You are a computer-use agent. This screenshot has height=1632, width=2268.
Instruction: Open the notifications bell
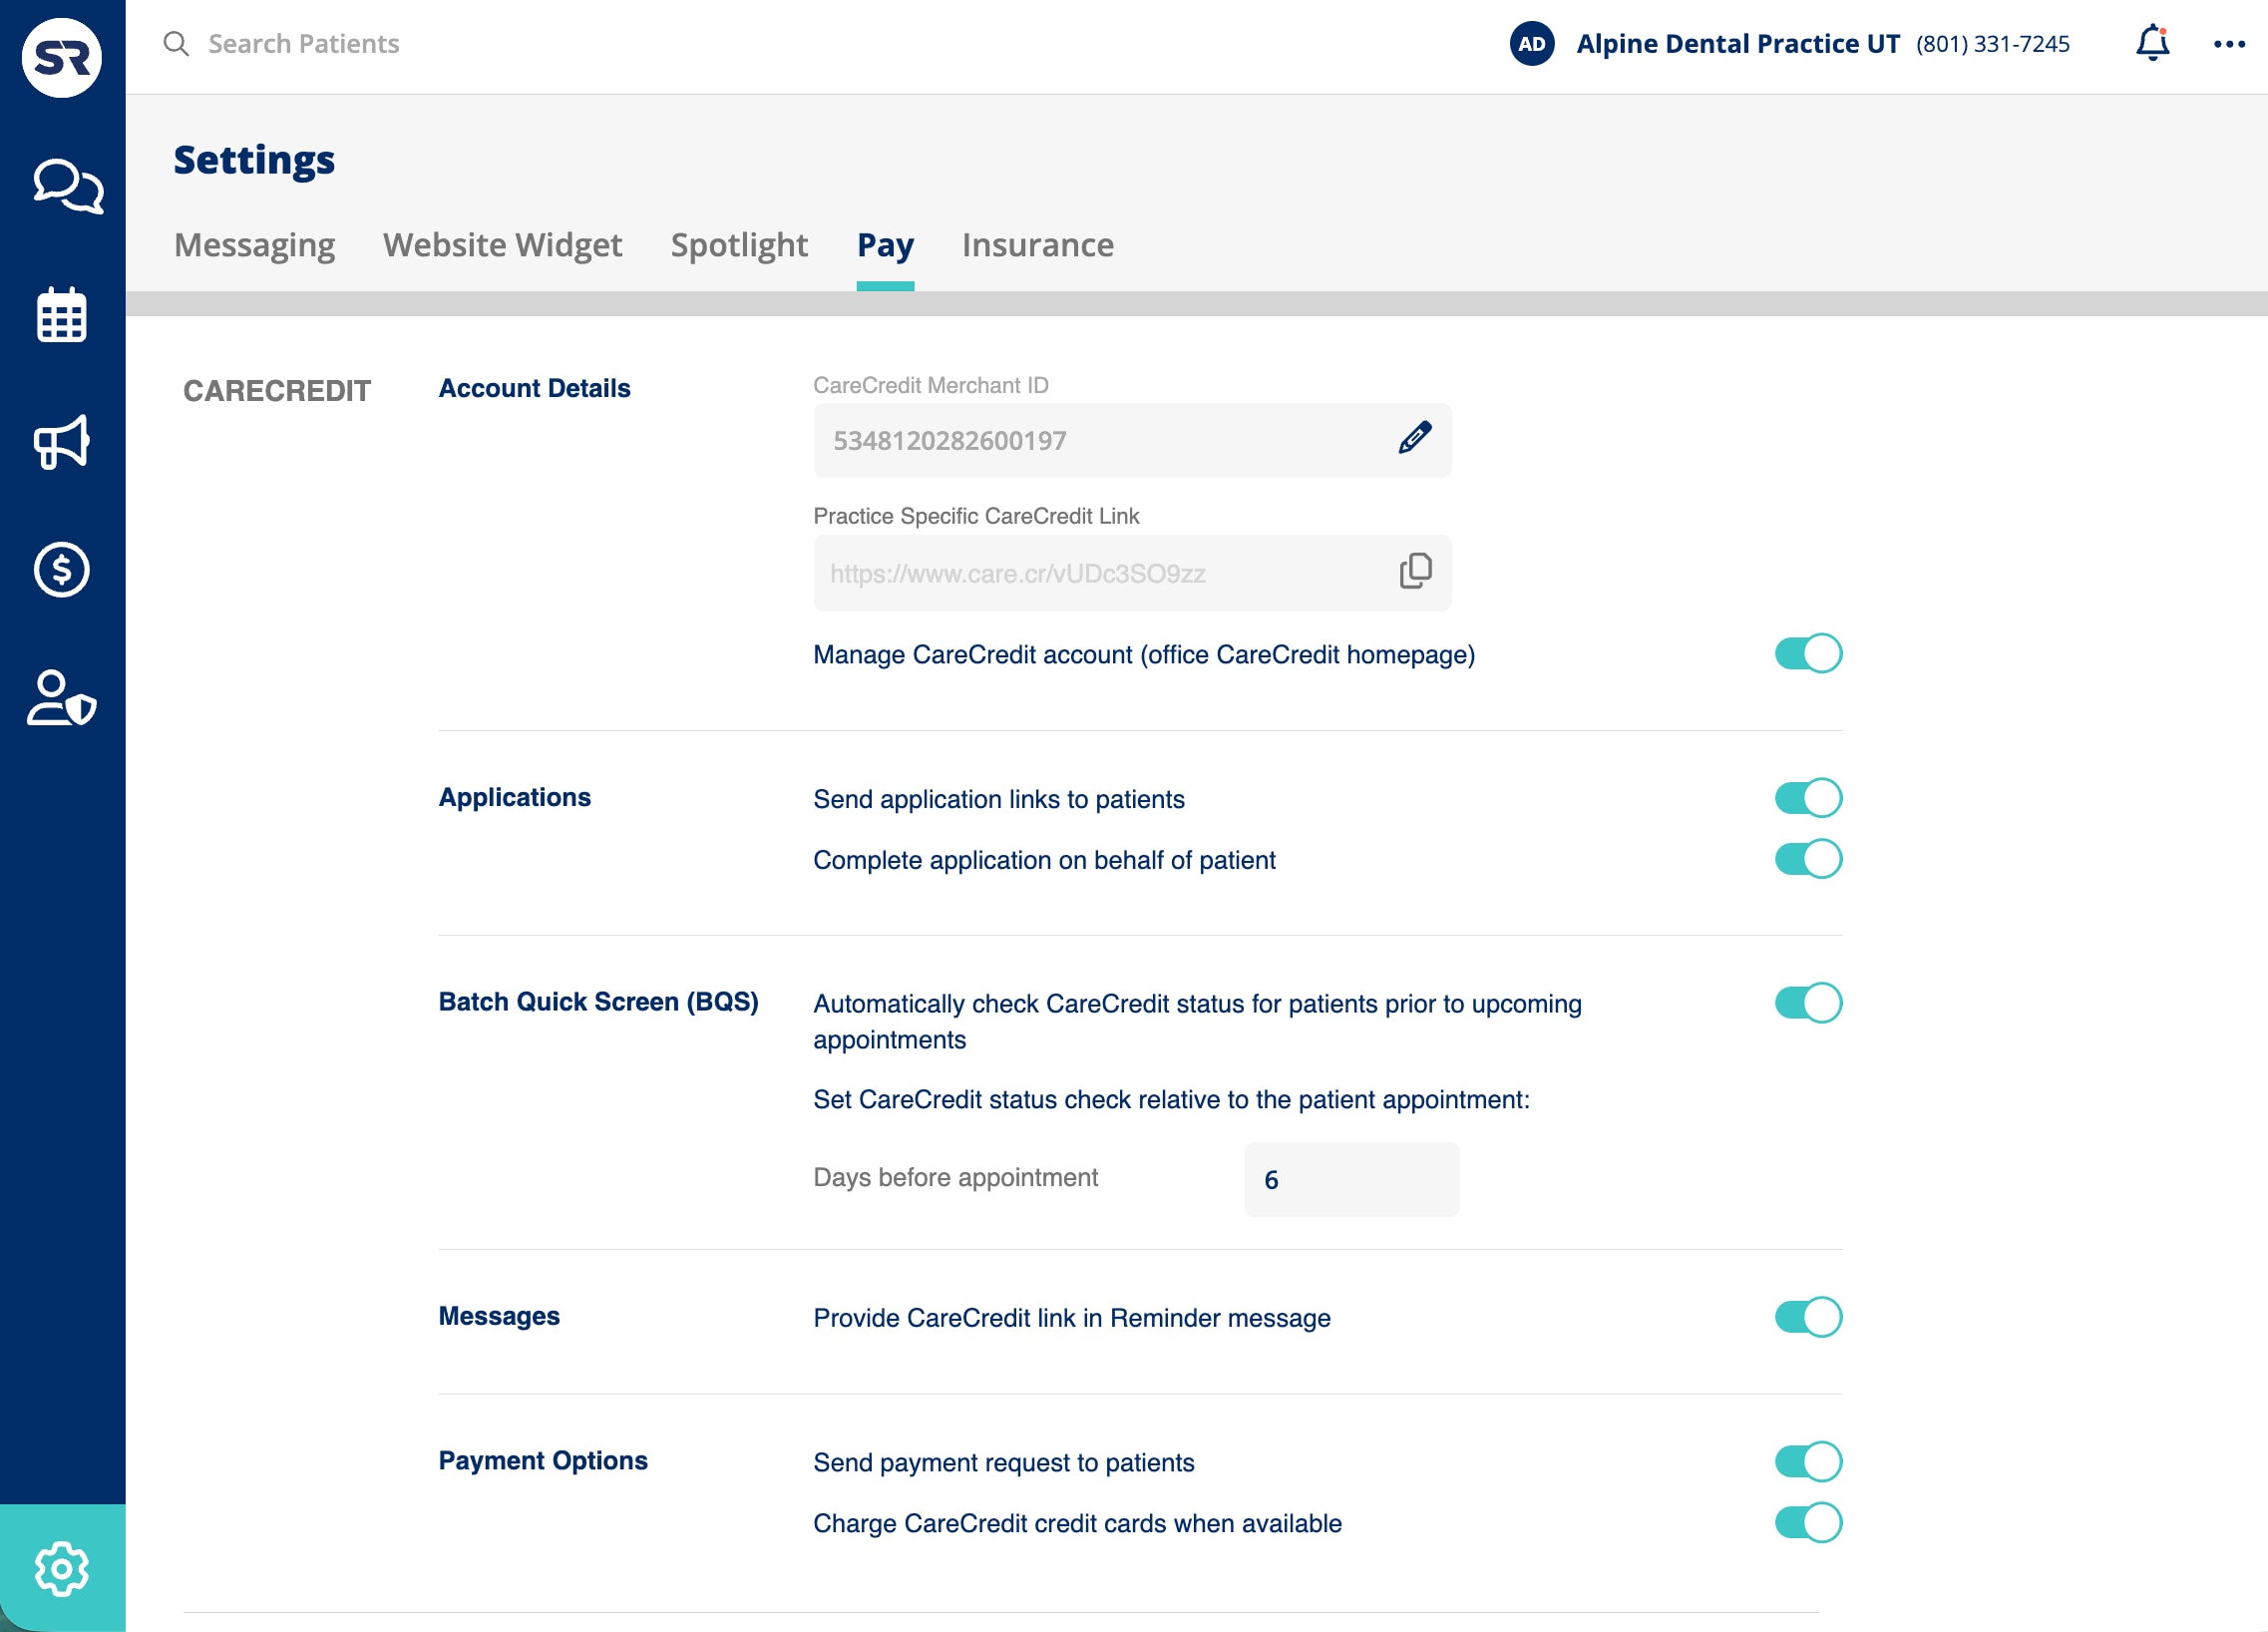(x=2152, y=43)
